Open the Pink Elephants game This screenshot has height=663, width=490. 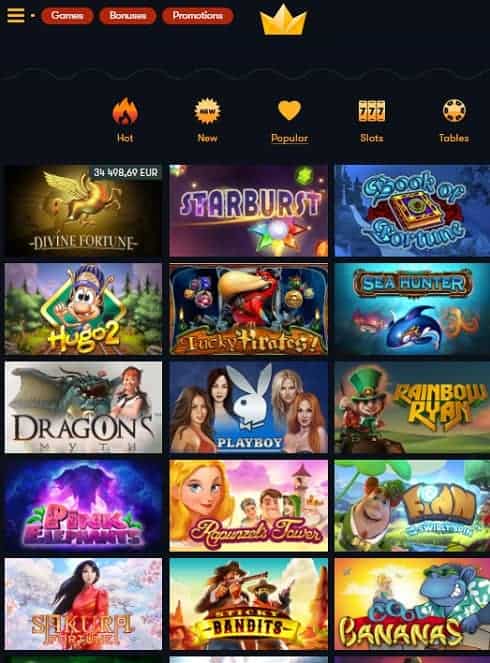click(x=83, y=506)
